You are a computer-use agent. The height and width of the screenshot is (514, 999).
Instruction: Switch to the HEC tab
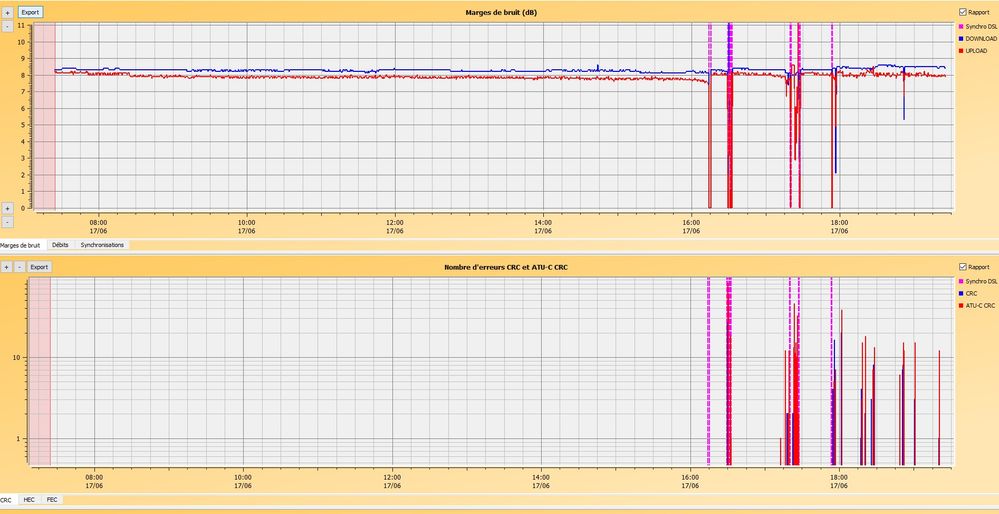point(29,499)
